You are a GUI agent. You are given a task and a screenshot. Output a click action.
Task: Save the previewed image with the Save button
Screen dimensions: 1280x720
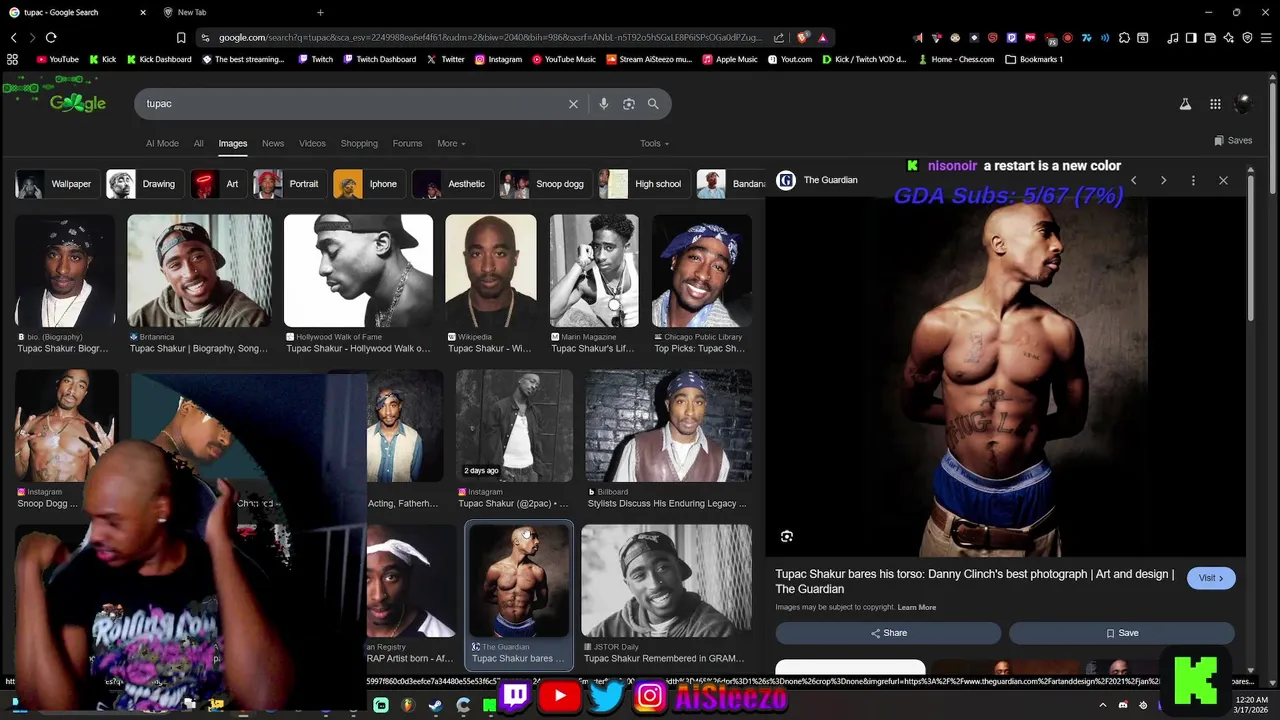coord(1122,633)
